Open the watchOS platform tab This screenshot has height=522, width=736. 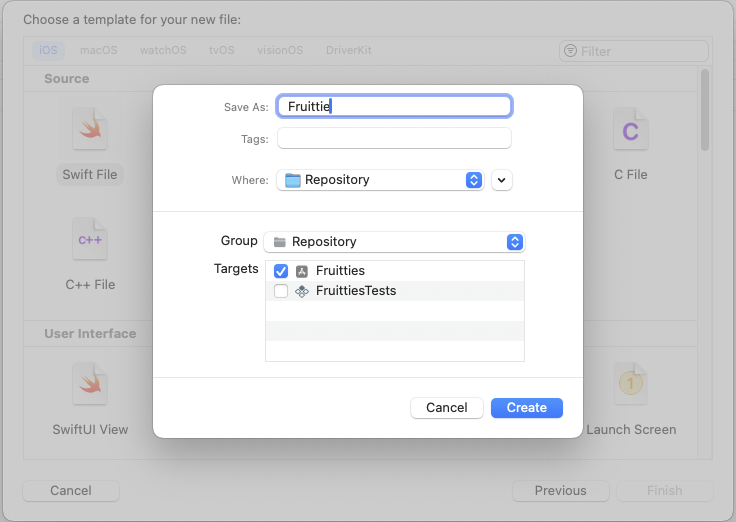164,50
